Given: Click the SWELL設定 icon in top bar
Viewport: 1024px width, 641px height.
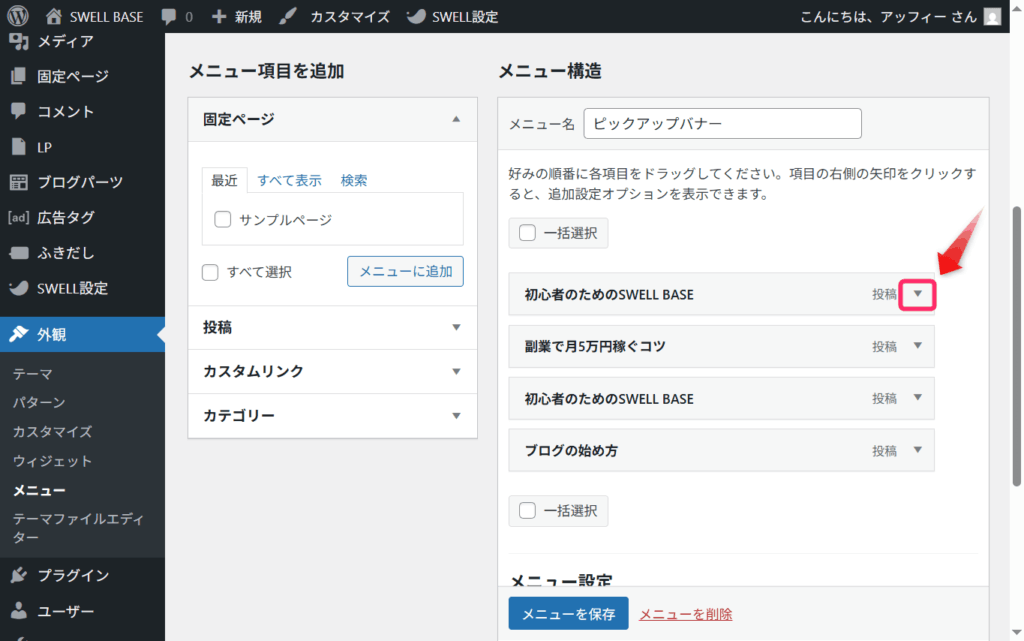Looking at the screenshot, I should point(415,16).
